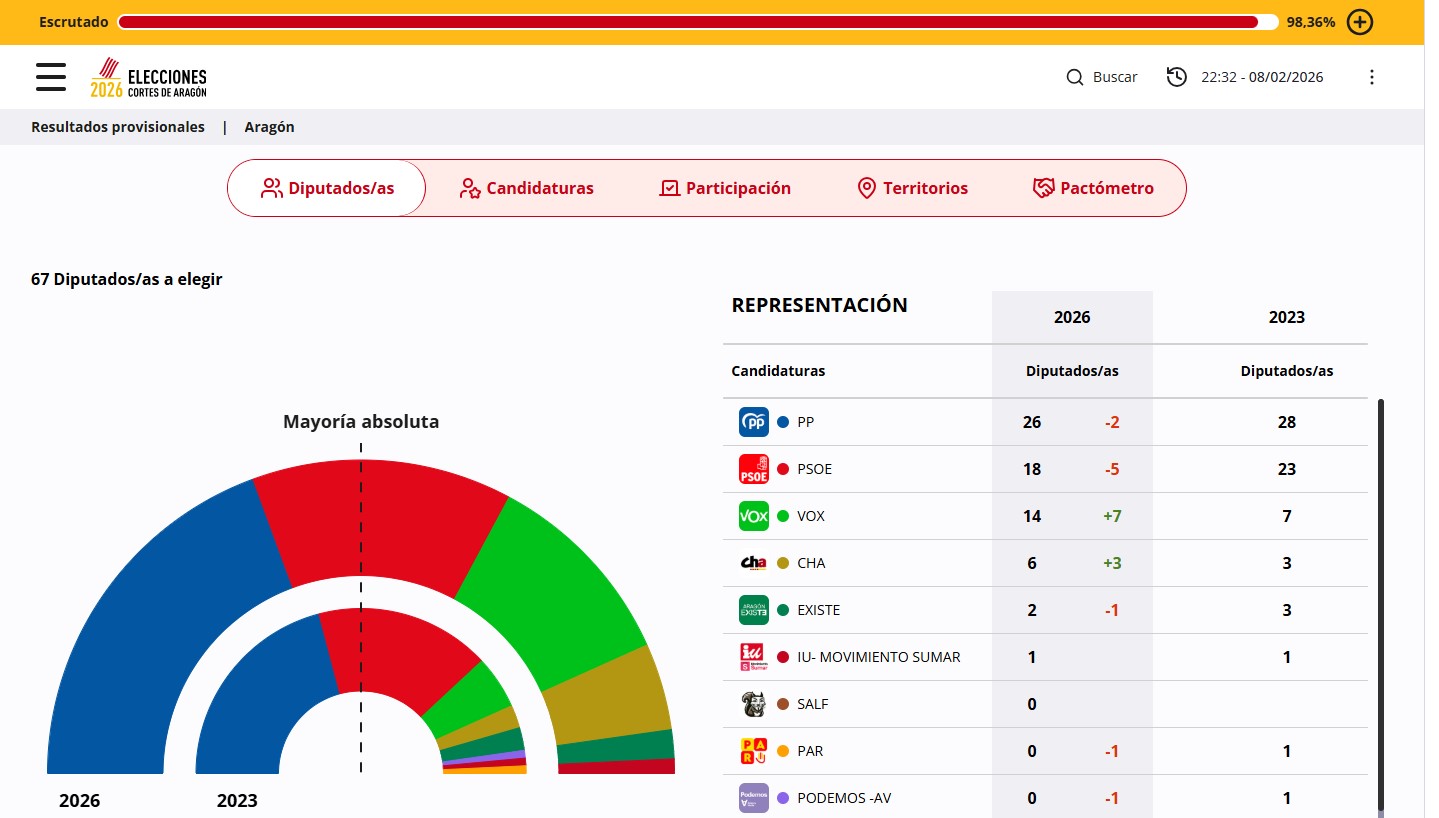Image resolution: width=1439 pixels, height=818 pixels.
Task: Click the PSOE party logo
Action: [x=753, y=469]
